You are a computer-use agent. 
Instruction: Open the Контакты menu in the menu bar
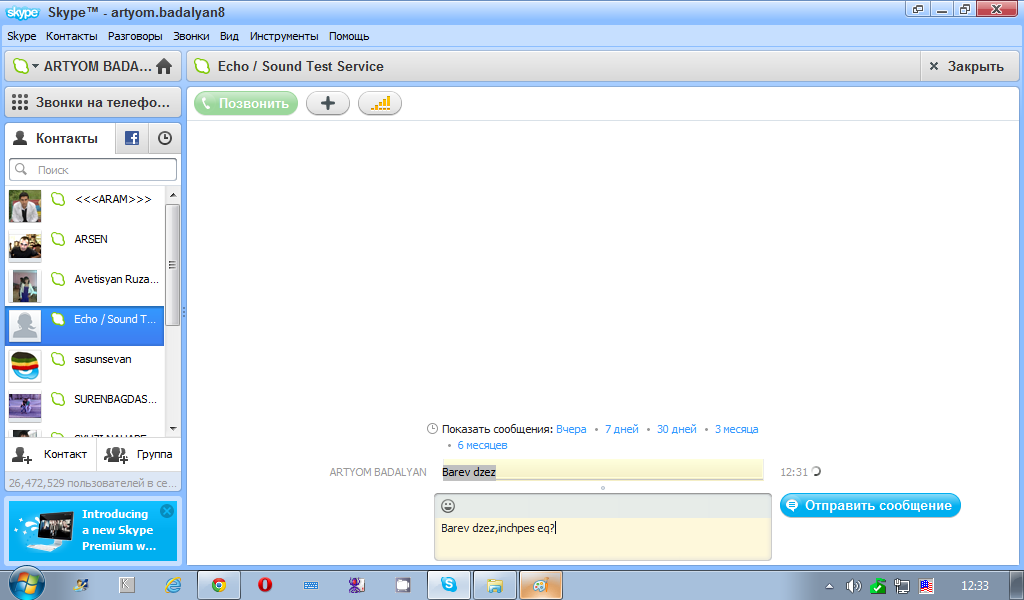click(72, 36)
